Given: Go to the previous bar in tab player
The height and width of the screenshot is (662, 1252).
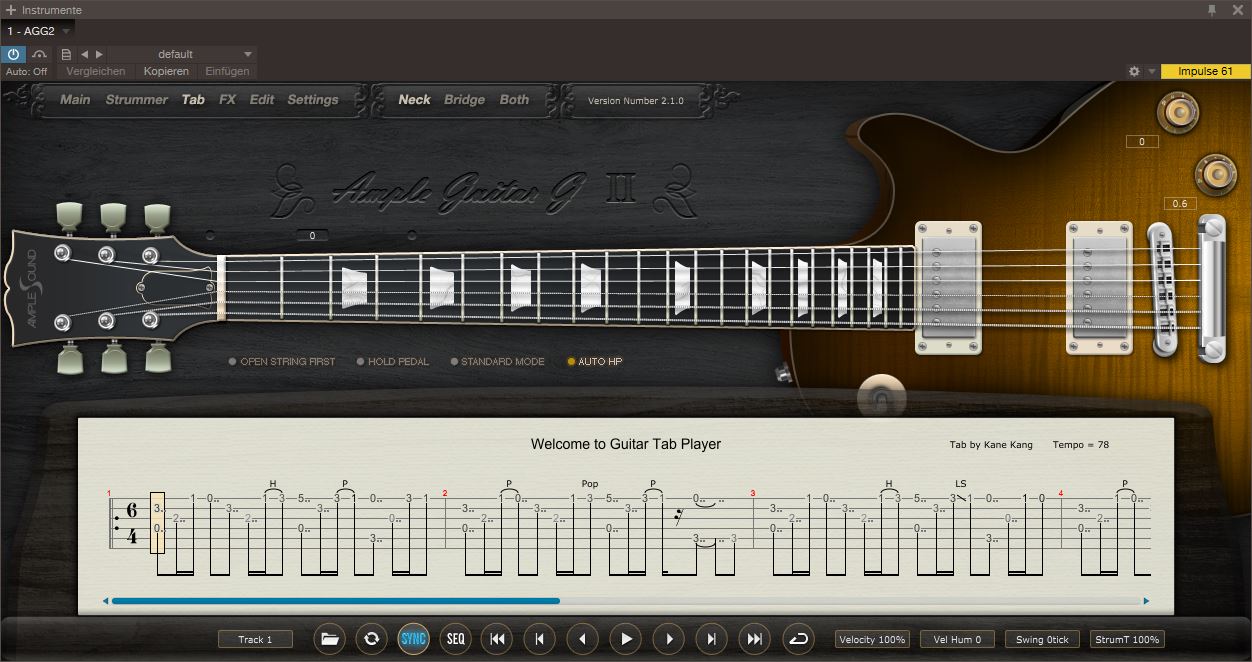Looking at the screenshot, I should (540, 639).
